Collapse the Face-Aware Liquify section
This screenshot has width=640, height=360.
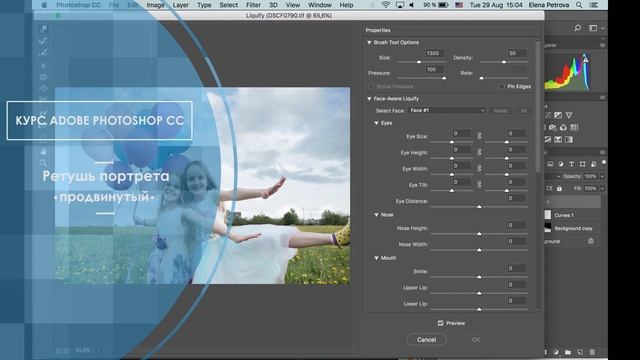(369, 99)
